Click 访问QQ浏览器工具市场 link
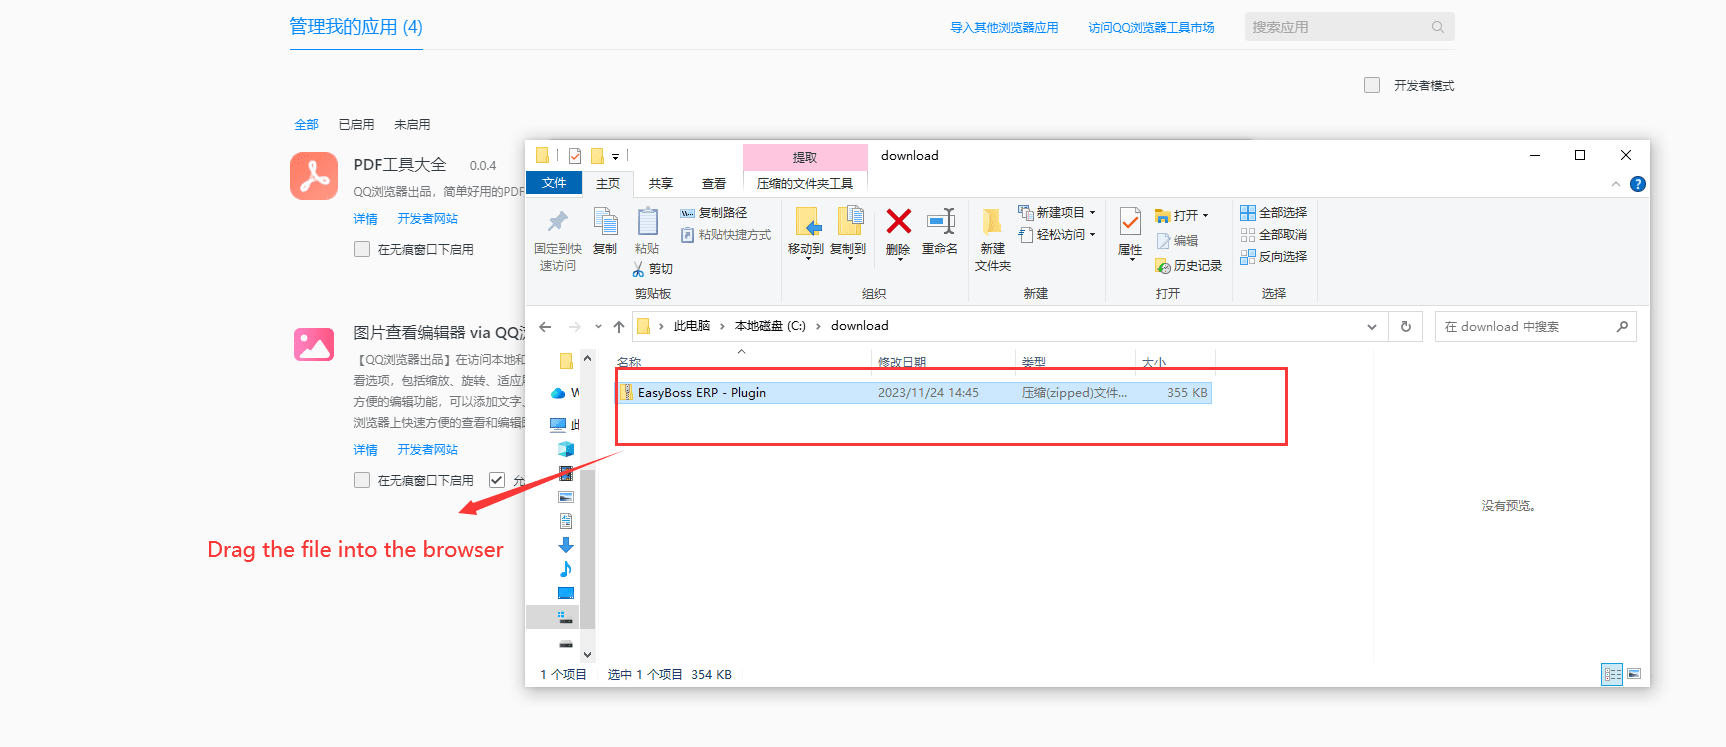1726x747 pixels. pyautogui.click(x=1151, y=28)
